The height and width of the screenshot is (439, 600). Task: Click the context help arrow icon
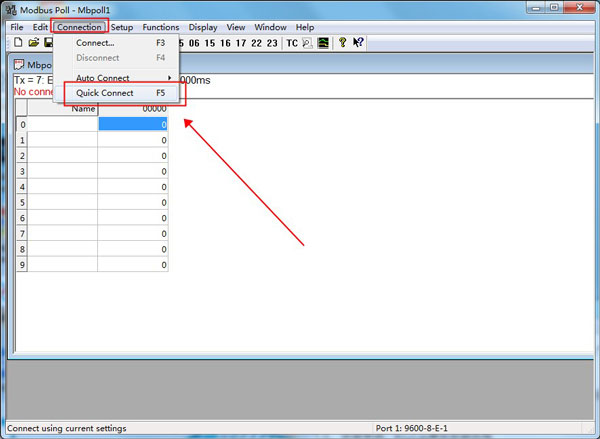pyautogui.click(x=358, y=43)
